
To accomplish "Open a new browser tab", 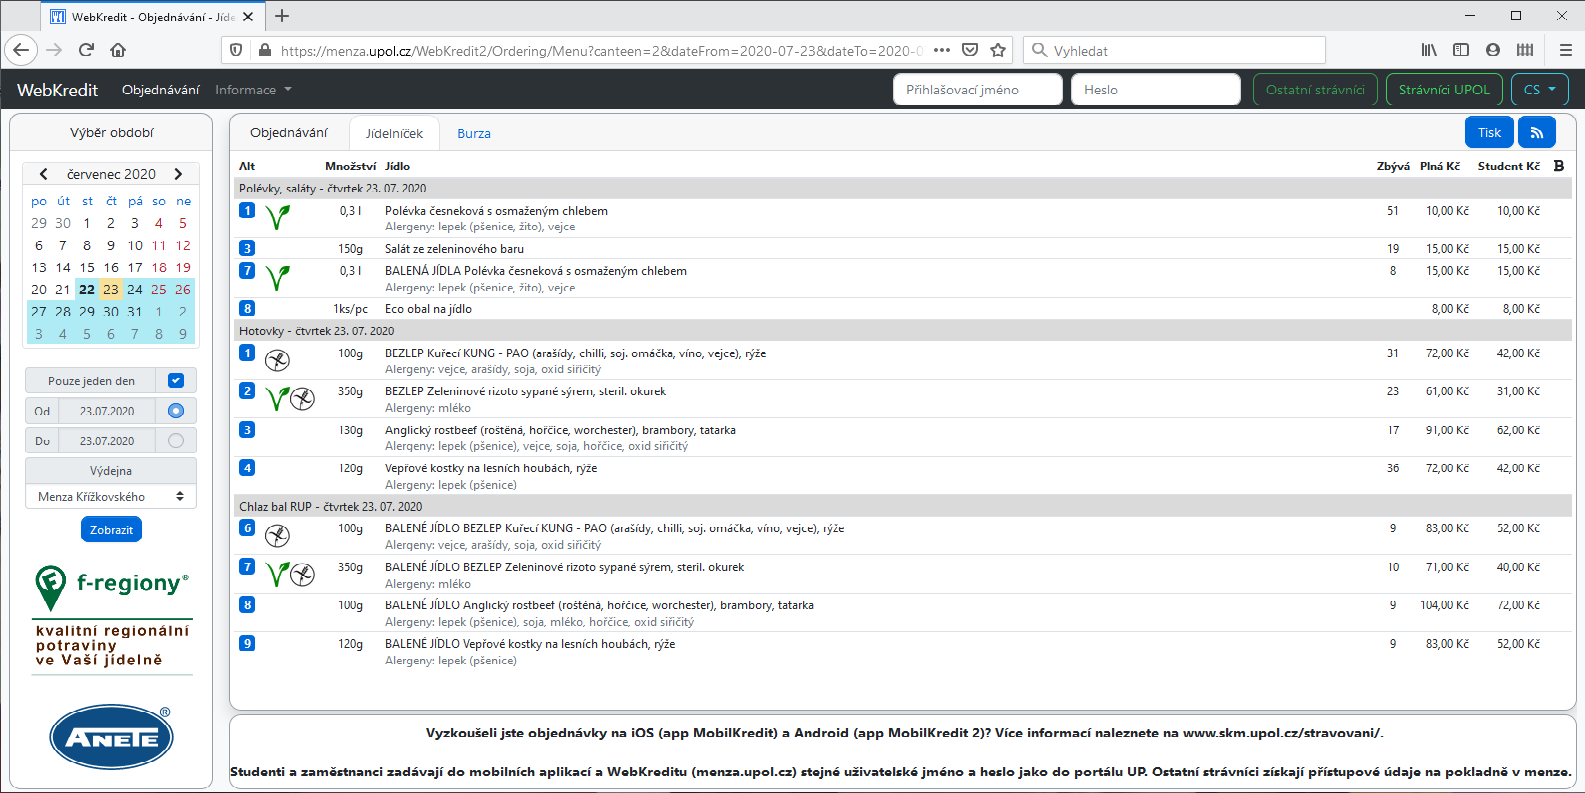I will coord(282,16).
